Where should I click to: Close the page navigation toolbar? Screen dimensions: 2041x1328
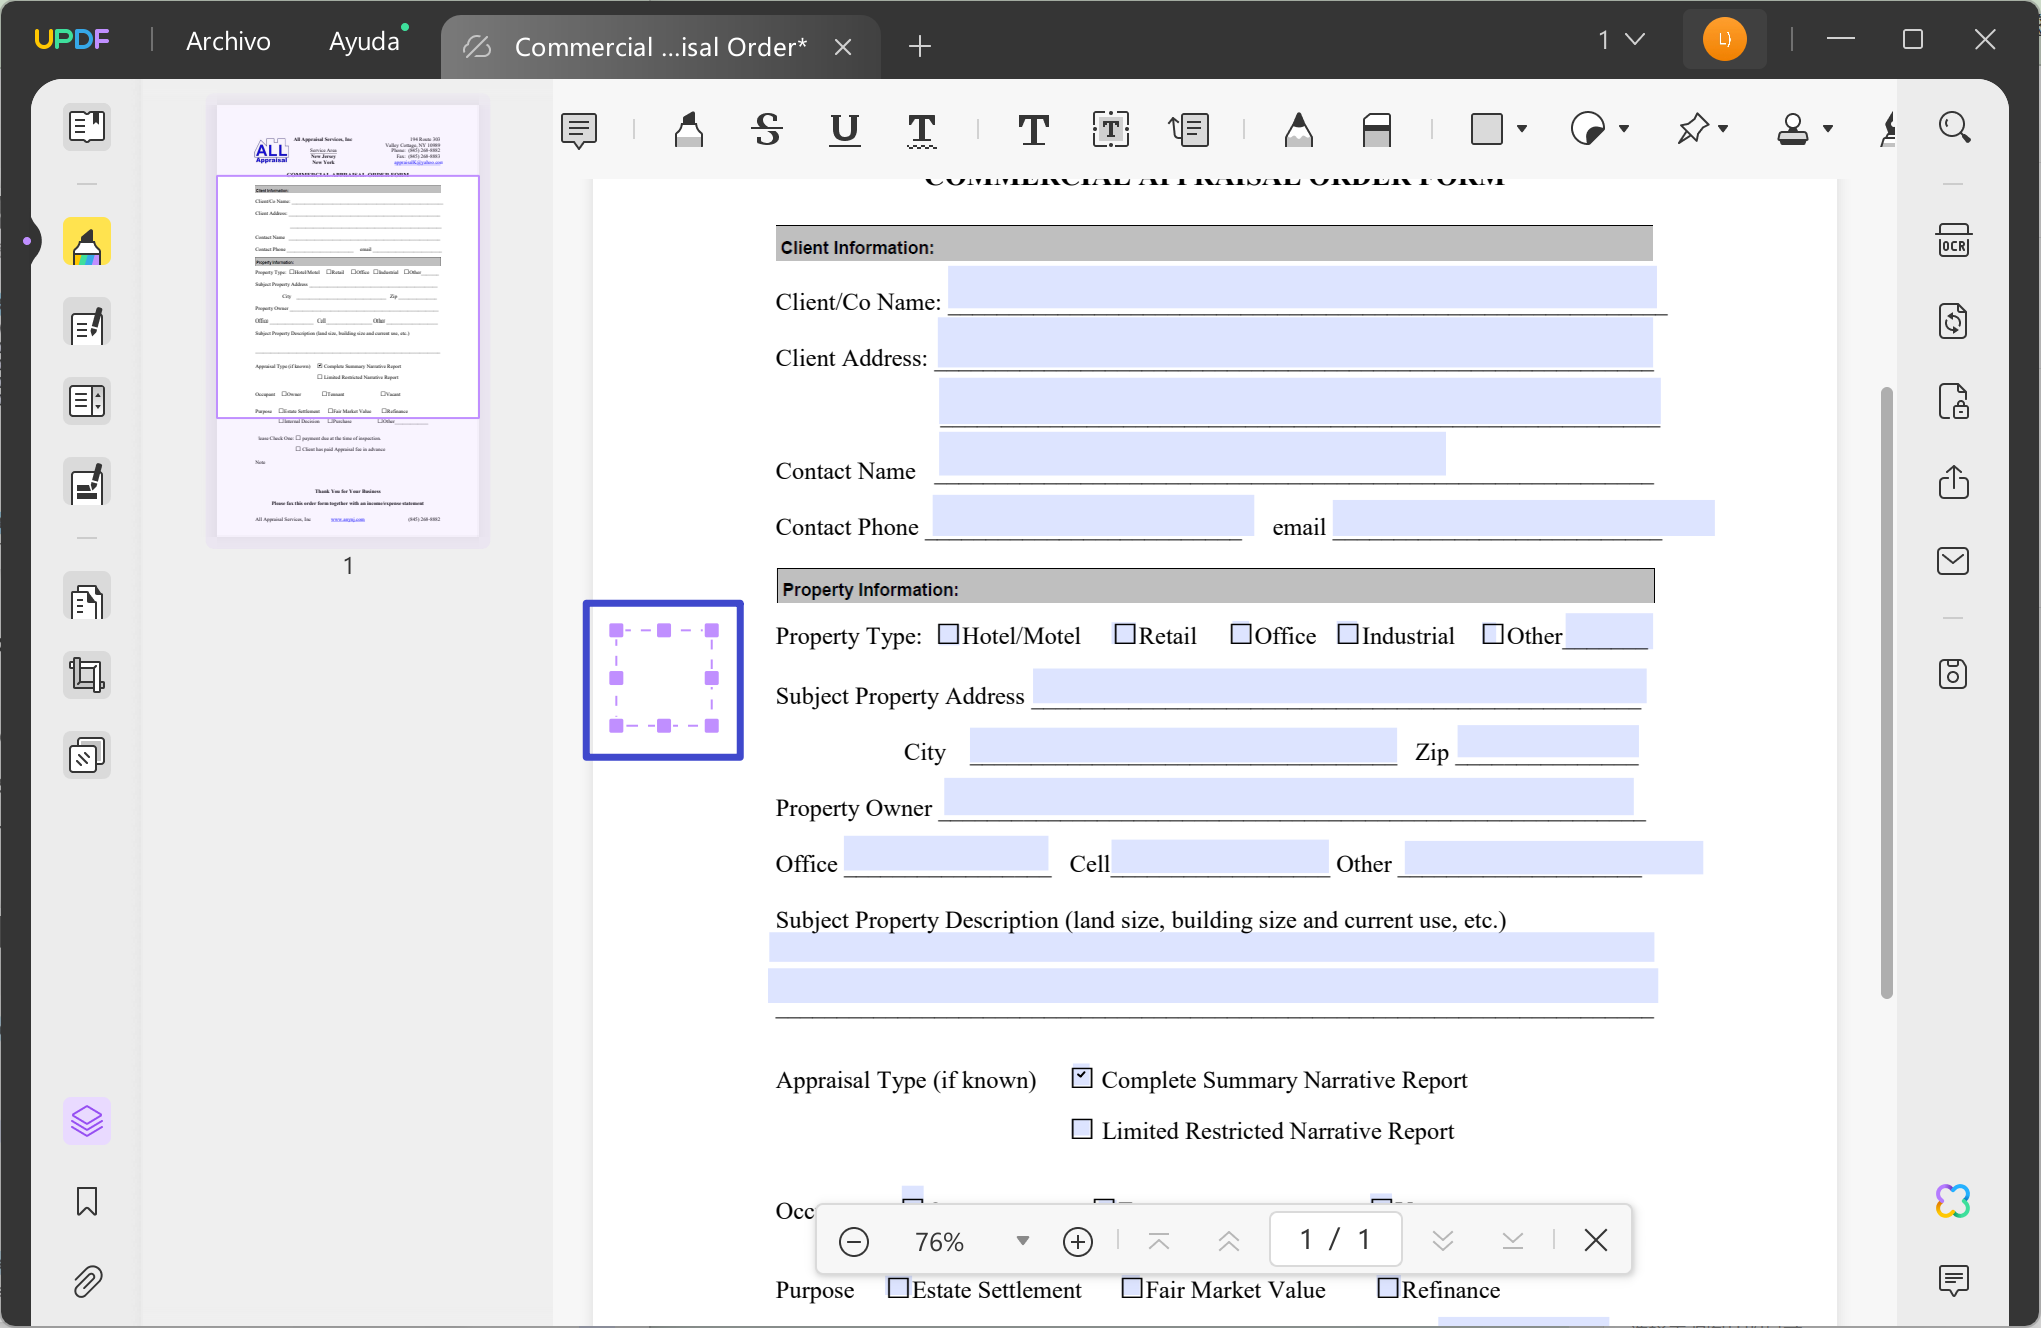pyautogui.click(x=1596, y=1240)
